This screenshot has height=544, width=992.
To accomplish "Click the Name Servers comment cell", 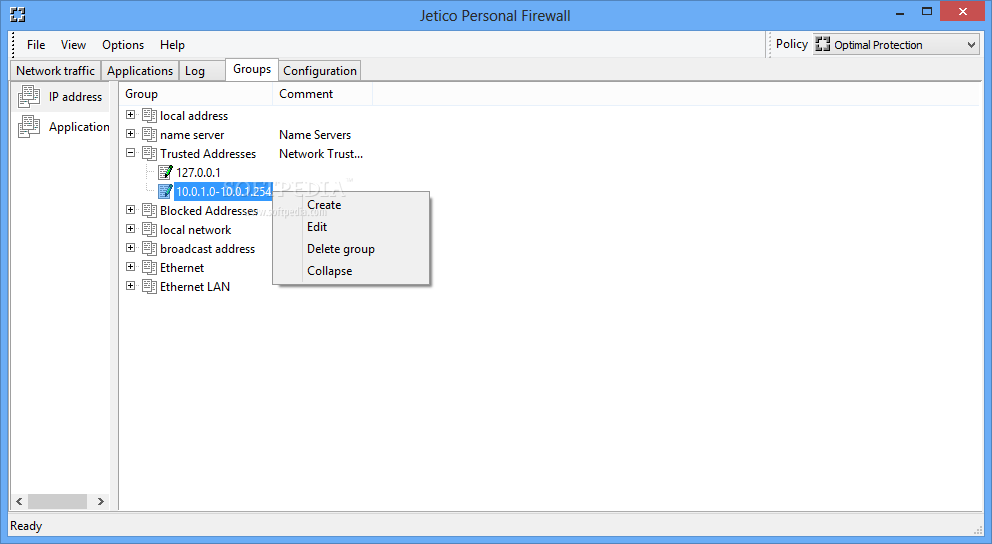I will point(315,135).
